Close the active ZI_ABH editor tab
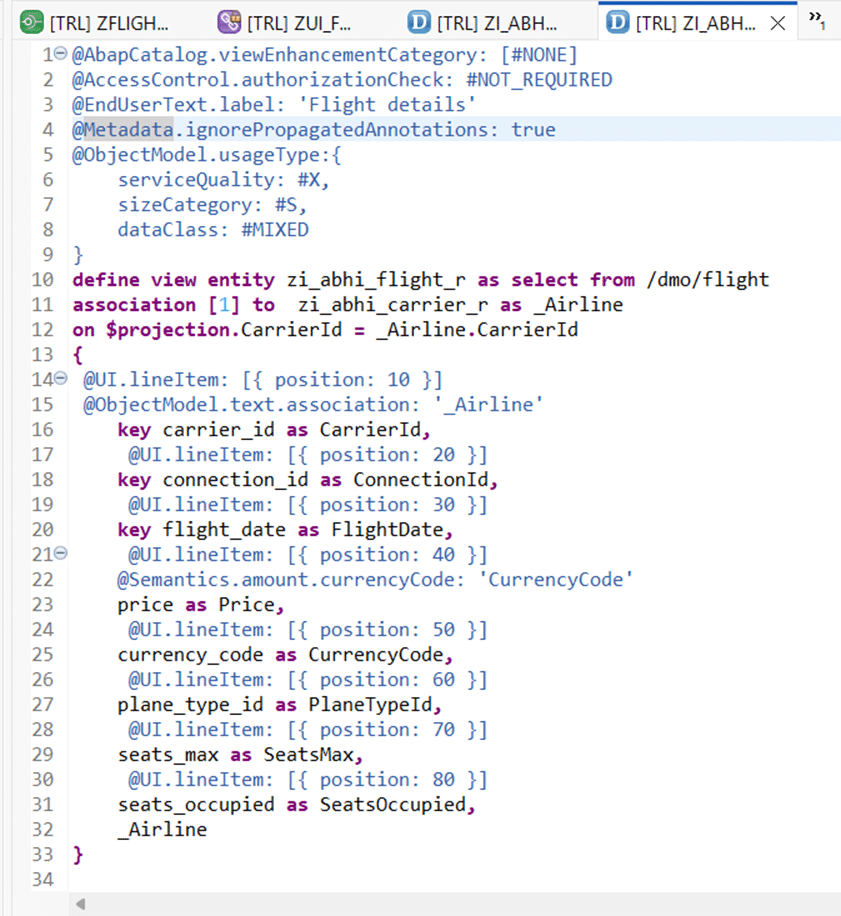Screen dimensions: 841x916 pos(777,22)
